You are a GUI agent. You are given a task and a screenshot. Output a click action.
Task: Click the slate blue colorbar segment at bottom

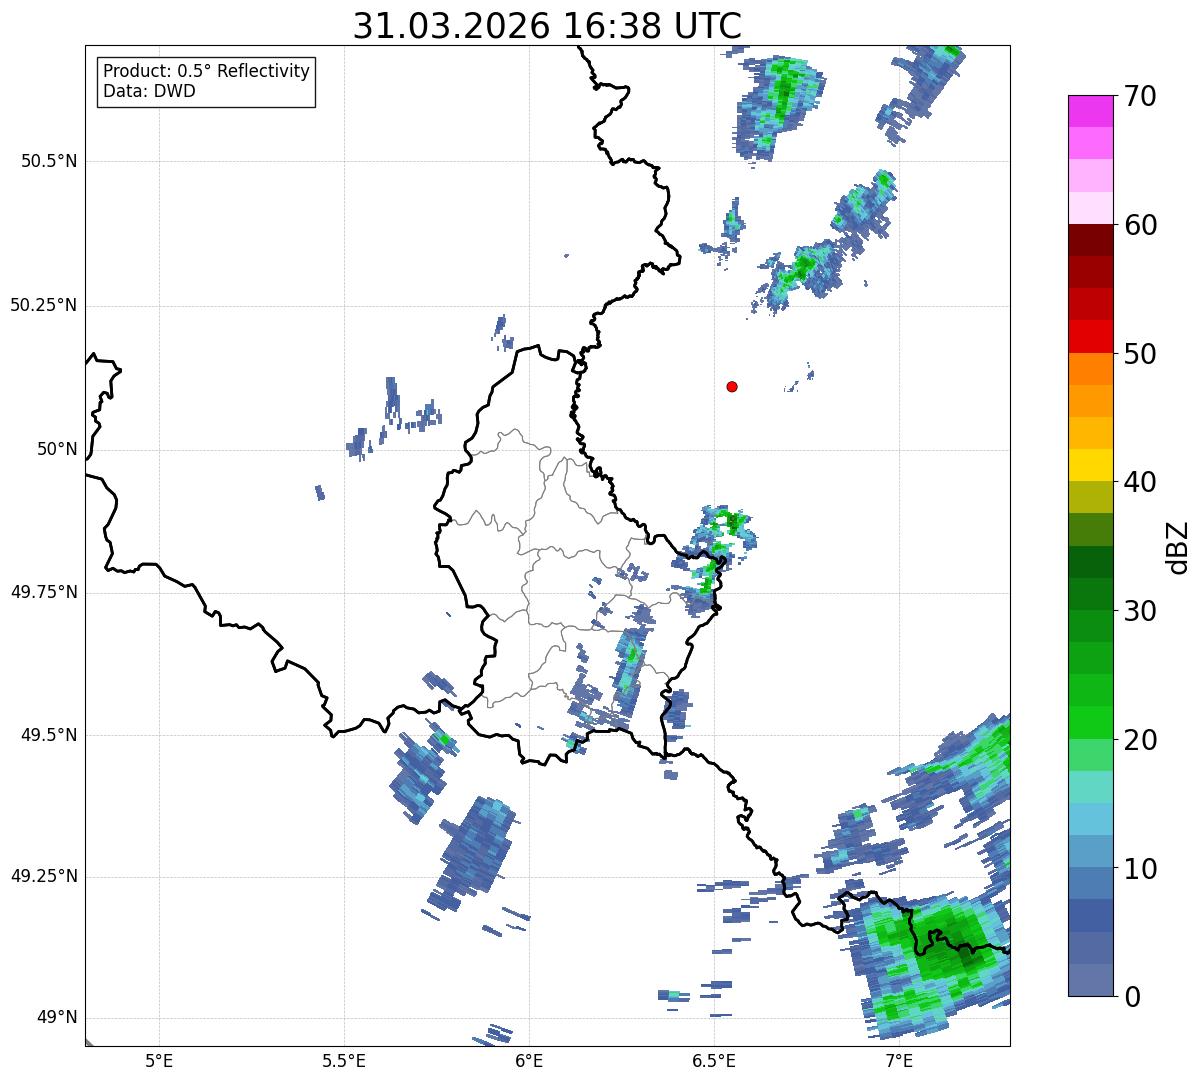(1090, 980)
